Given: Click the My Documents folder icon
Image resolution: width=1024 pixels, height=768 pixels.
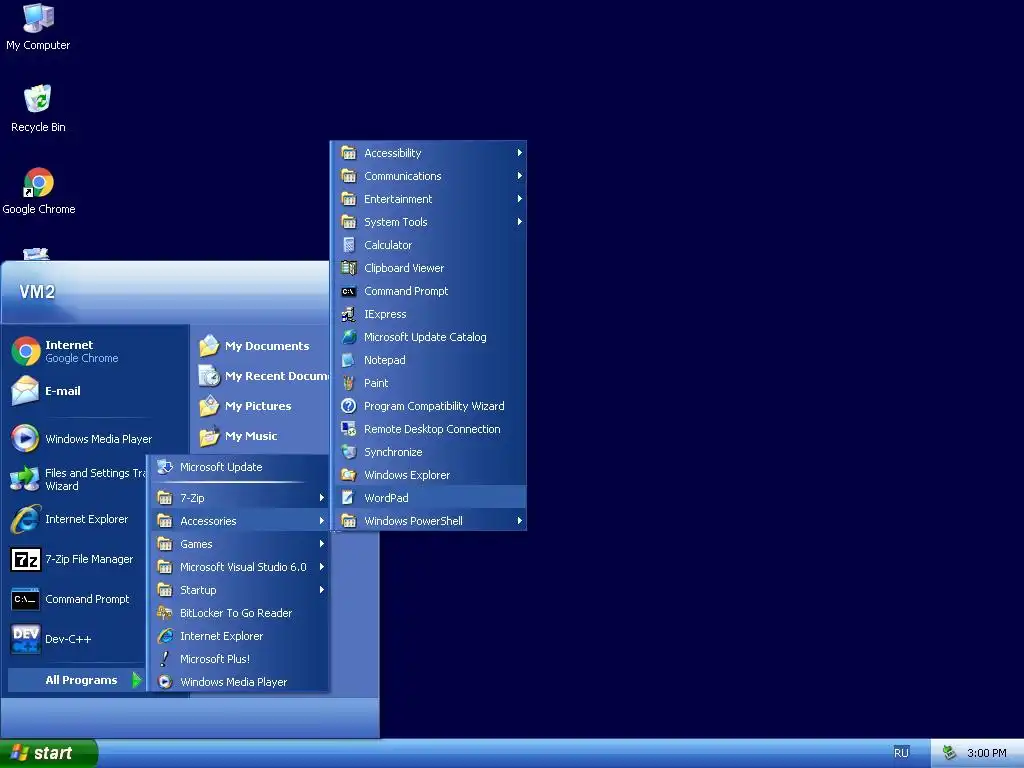Looking at the screenshot, I should click(209, 345).
